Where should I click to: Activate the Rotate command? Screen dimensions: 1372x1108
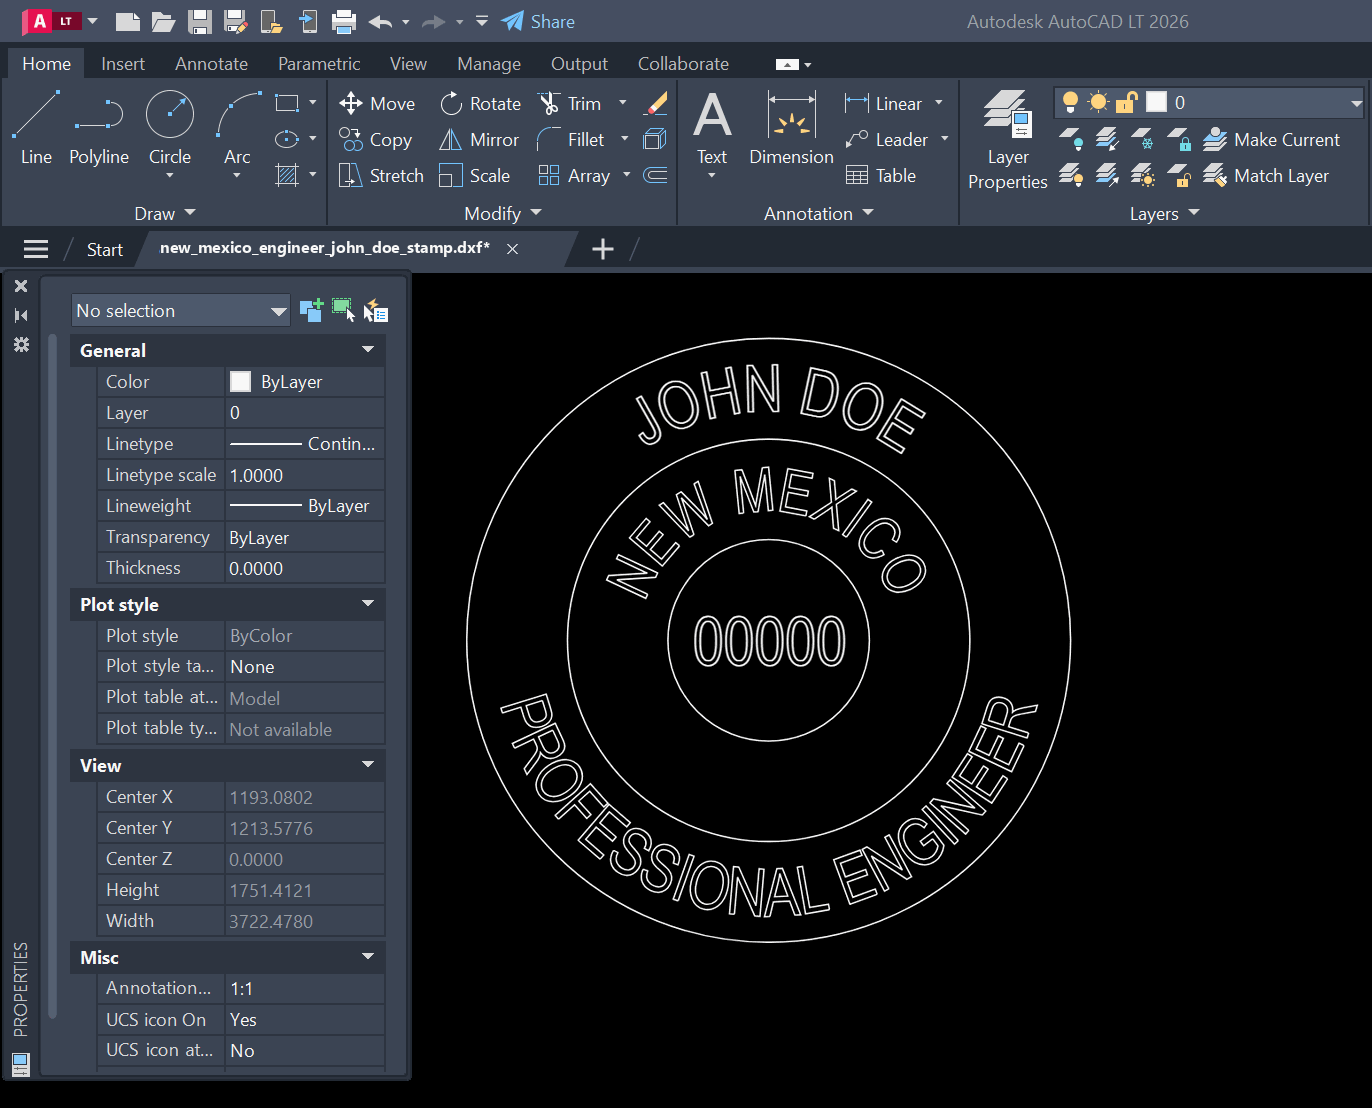tap(481, 103)
